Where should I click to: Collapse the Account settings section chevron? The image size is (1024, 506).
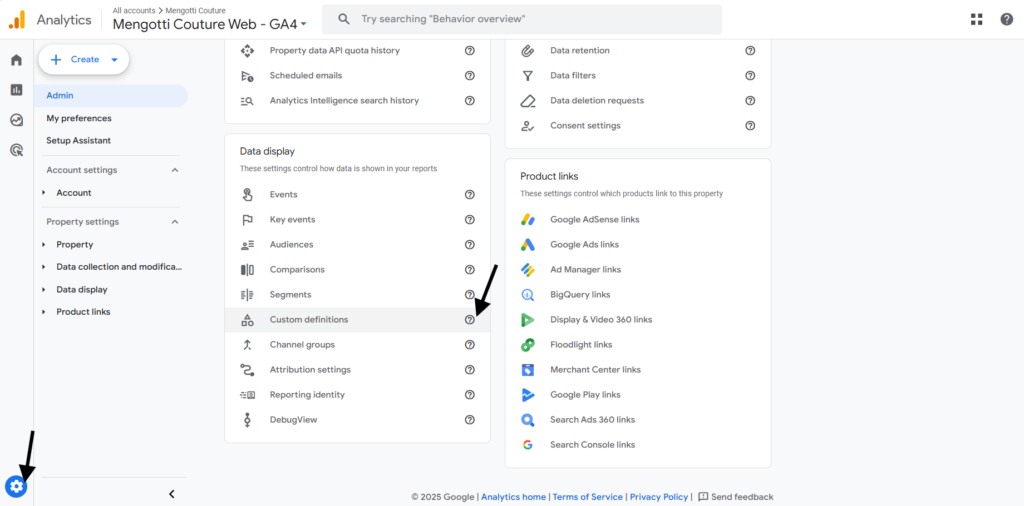tap(174, 170)
